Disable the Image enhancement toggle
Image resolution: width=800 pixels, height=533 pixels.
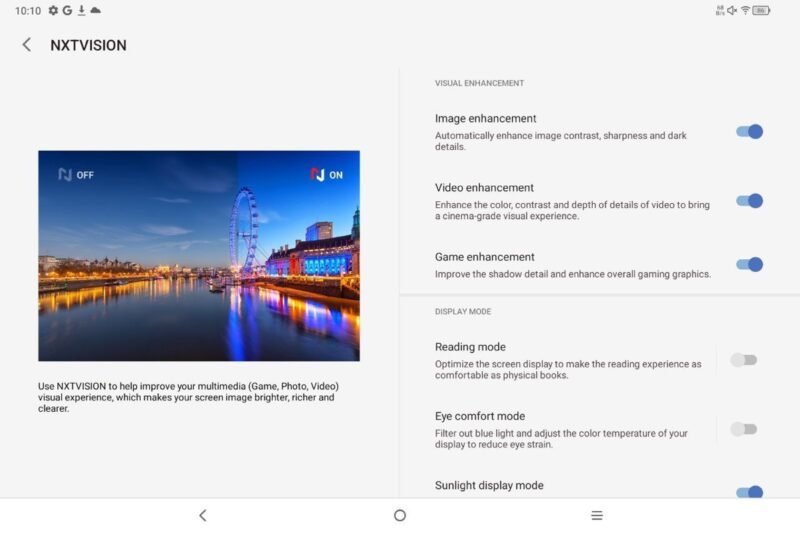[x=749, y=132]
